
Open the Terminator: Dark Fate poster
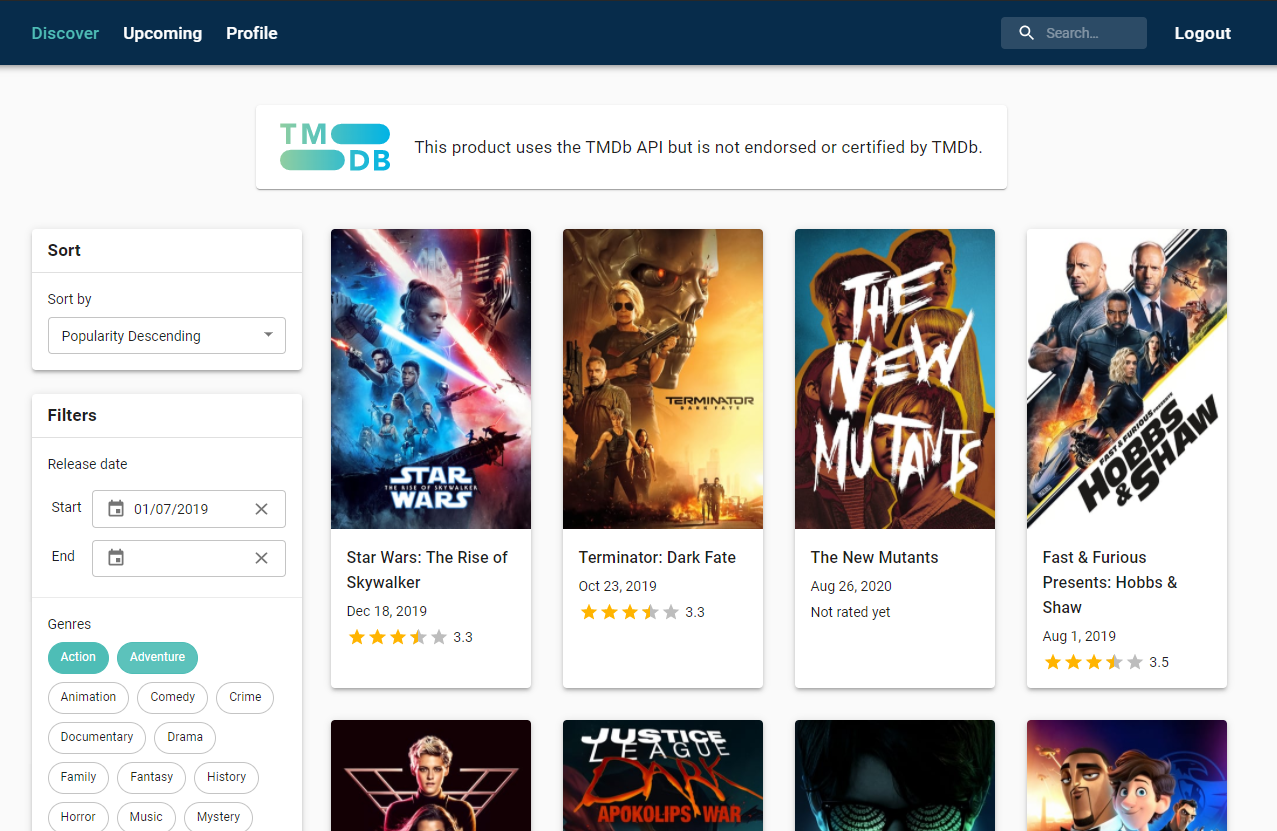(663, 379)
